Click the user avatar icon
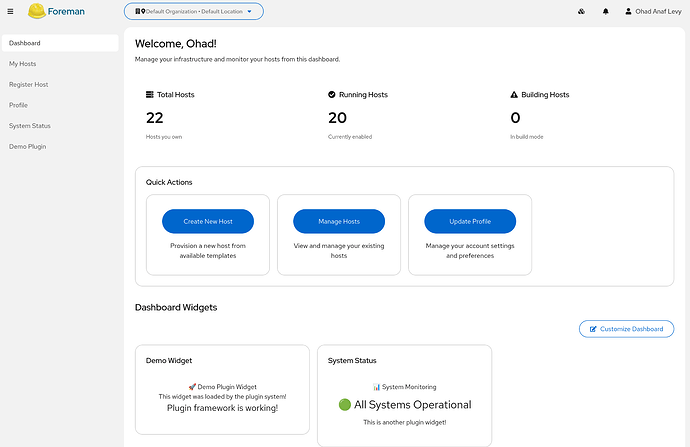 pos(628,12)
